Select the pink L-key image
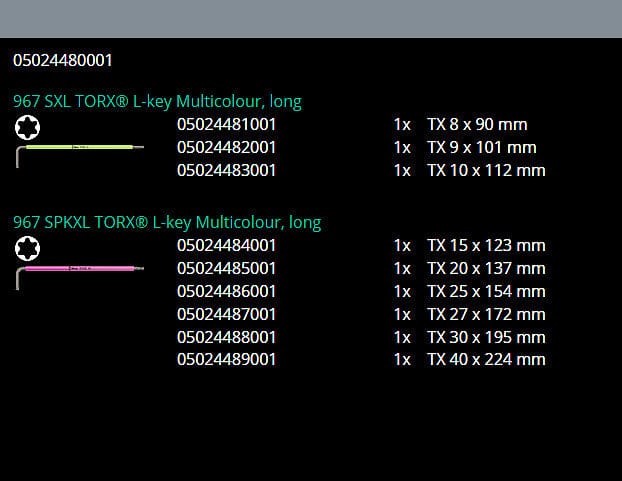The height and width of the screenshot is (481, 622). [x=80, y=269]
